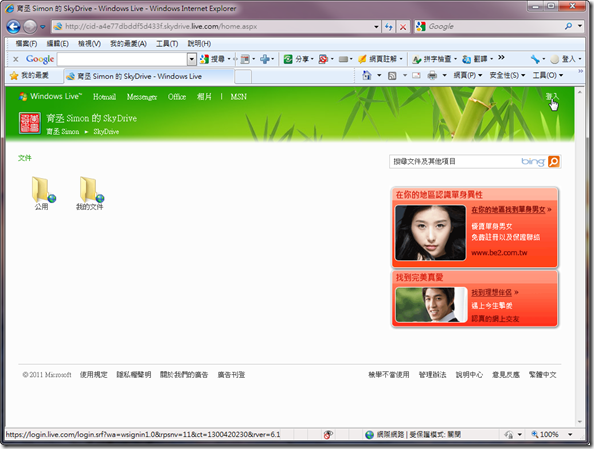Close the Google Toolbar with the X
This screenshot has width=594, height=449.
coord(16,59)
